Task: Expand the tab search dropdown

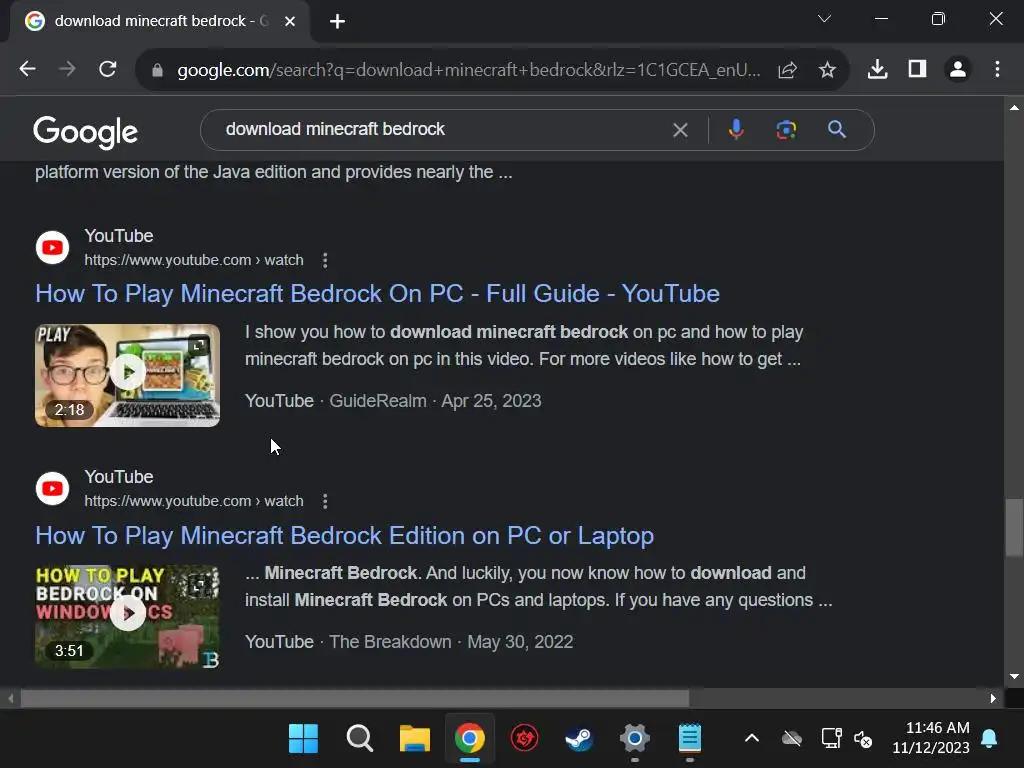Action: pos(824,19)
